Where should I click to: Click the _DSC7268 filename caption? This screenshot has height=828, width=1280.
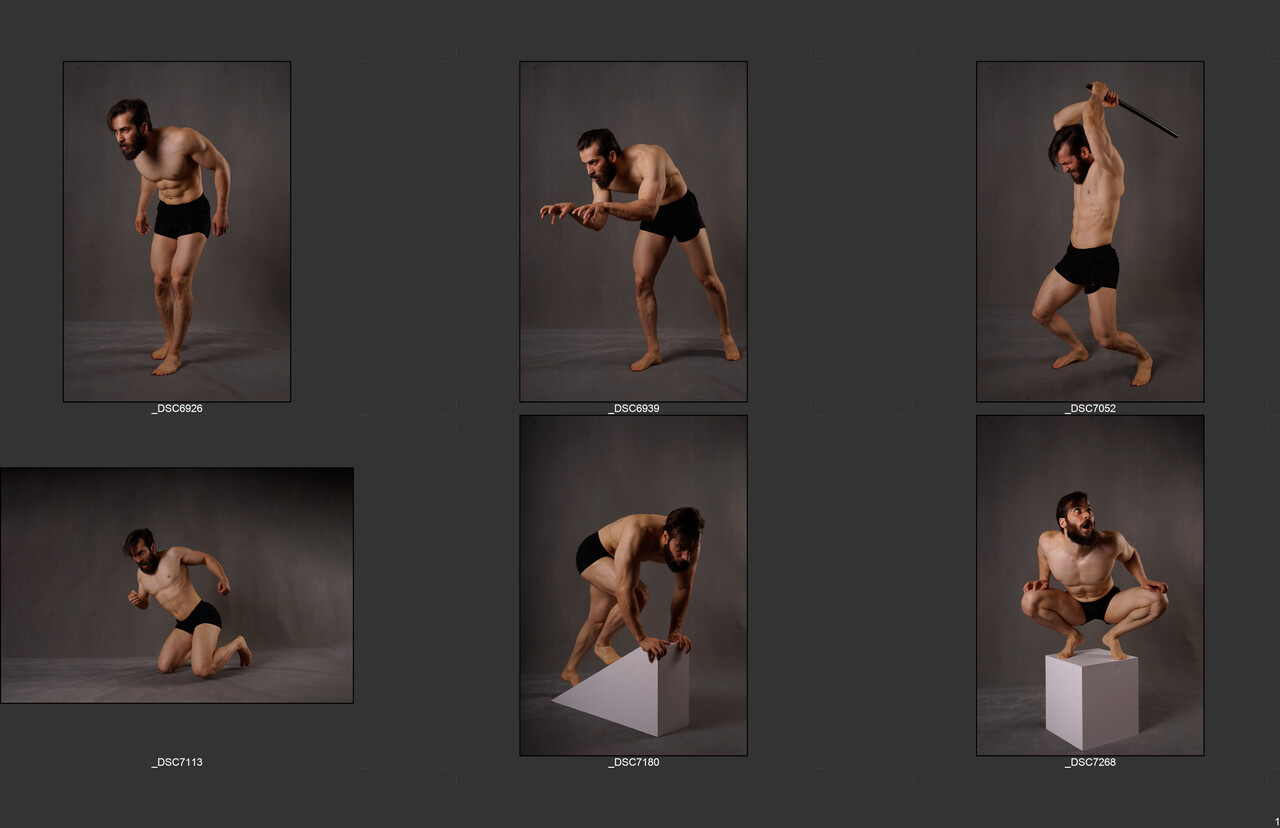click(x=1090, y=762)
